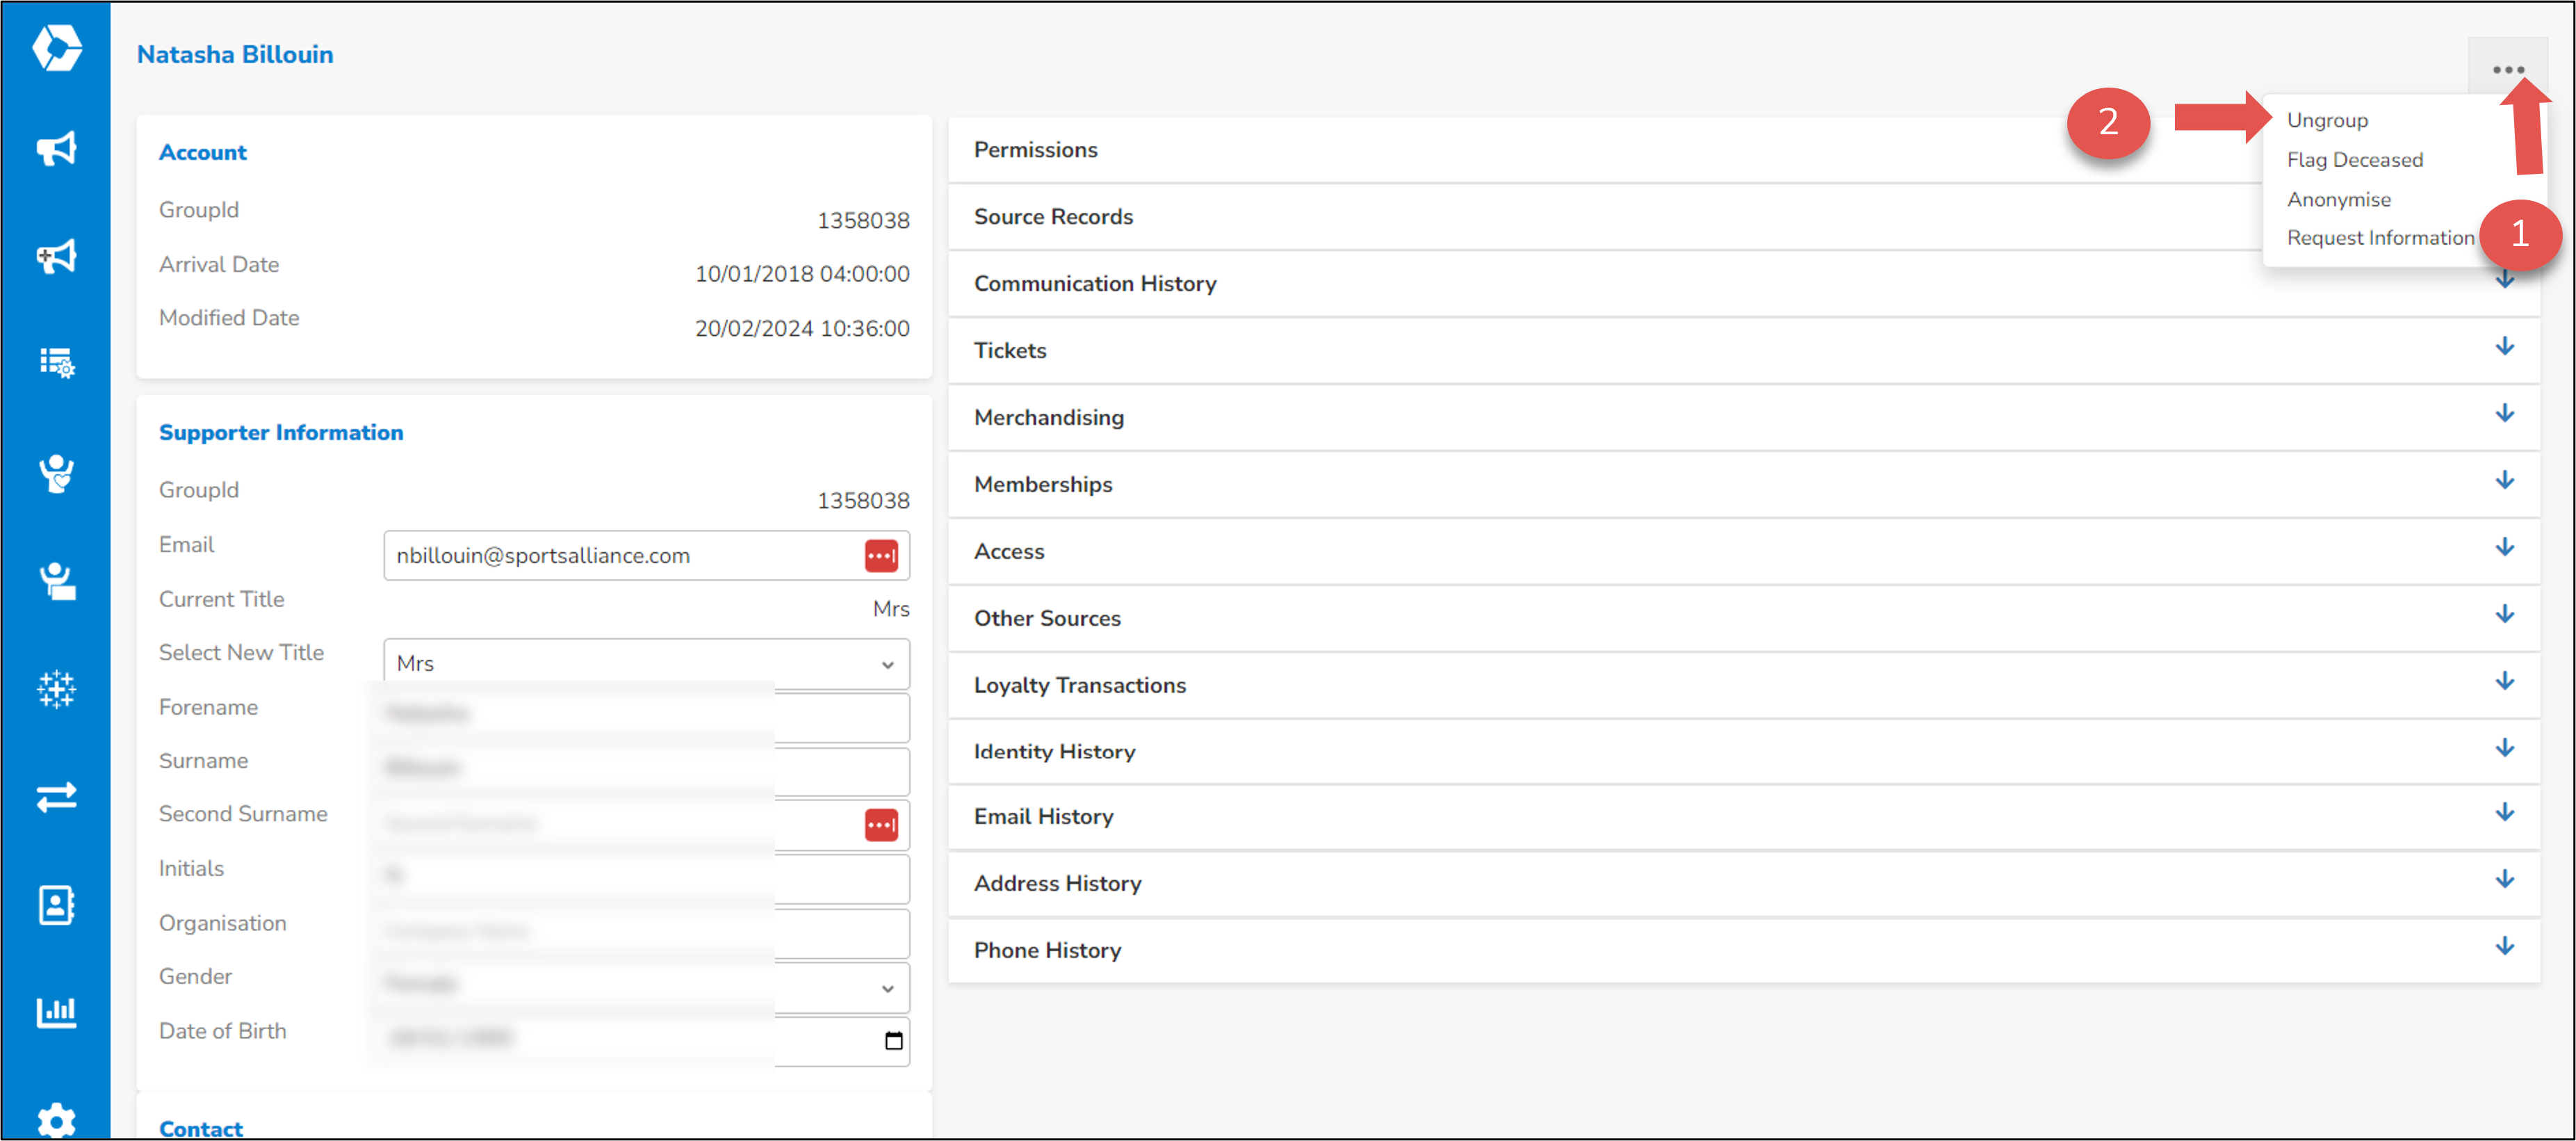Image resolution: width=2576 pixels, height=1141 pixels.
Task: Choose Flag Deceased from the menu
Action: pos(2355,159)
